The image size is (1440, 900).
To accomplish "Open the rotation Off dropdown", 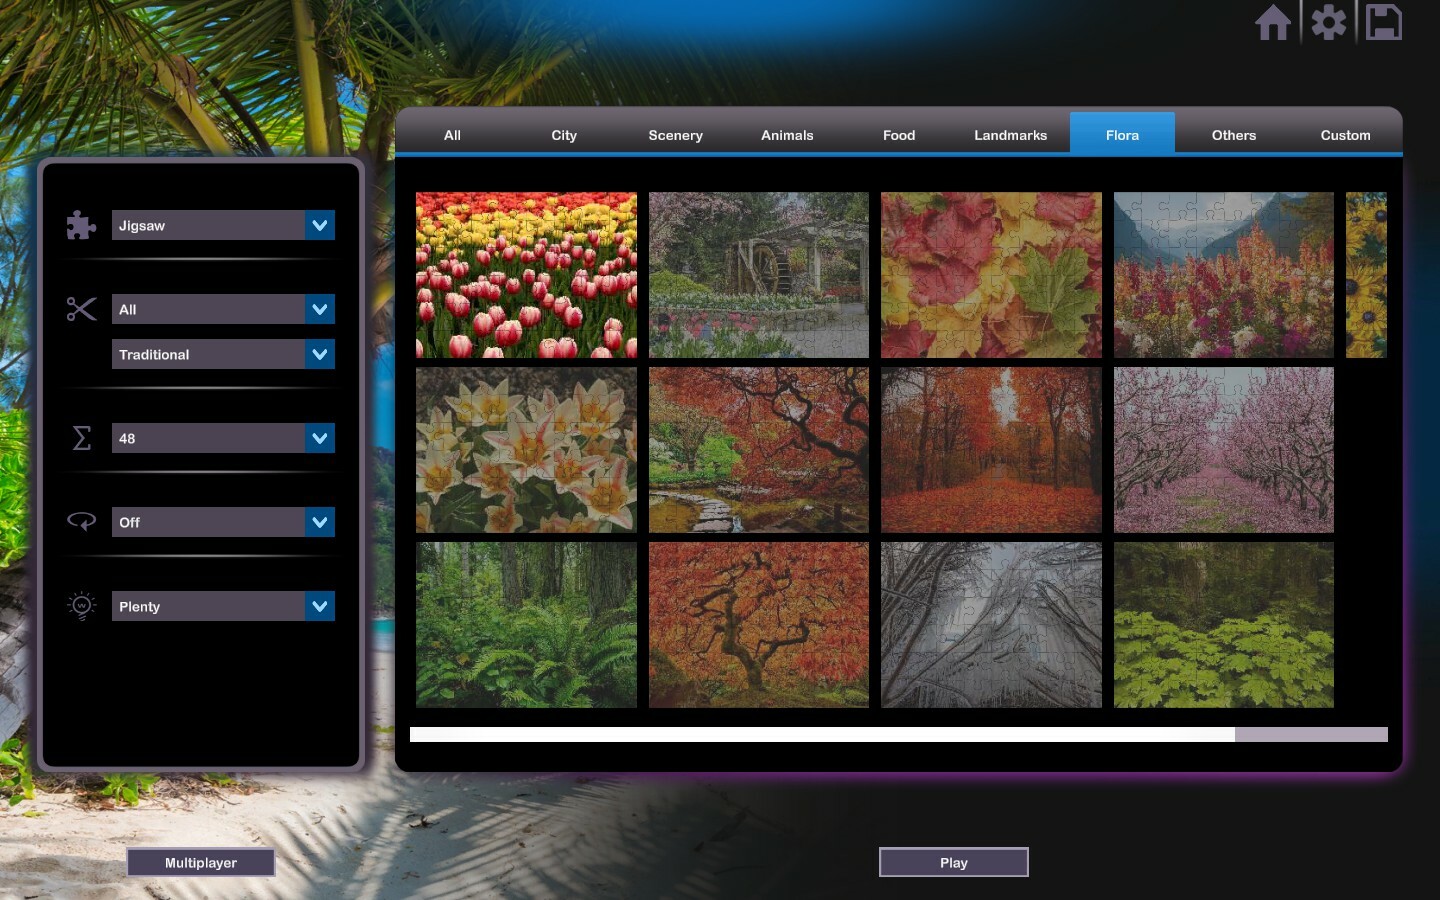I will [223, 521].
